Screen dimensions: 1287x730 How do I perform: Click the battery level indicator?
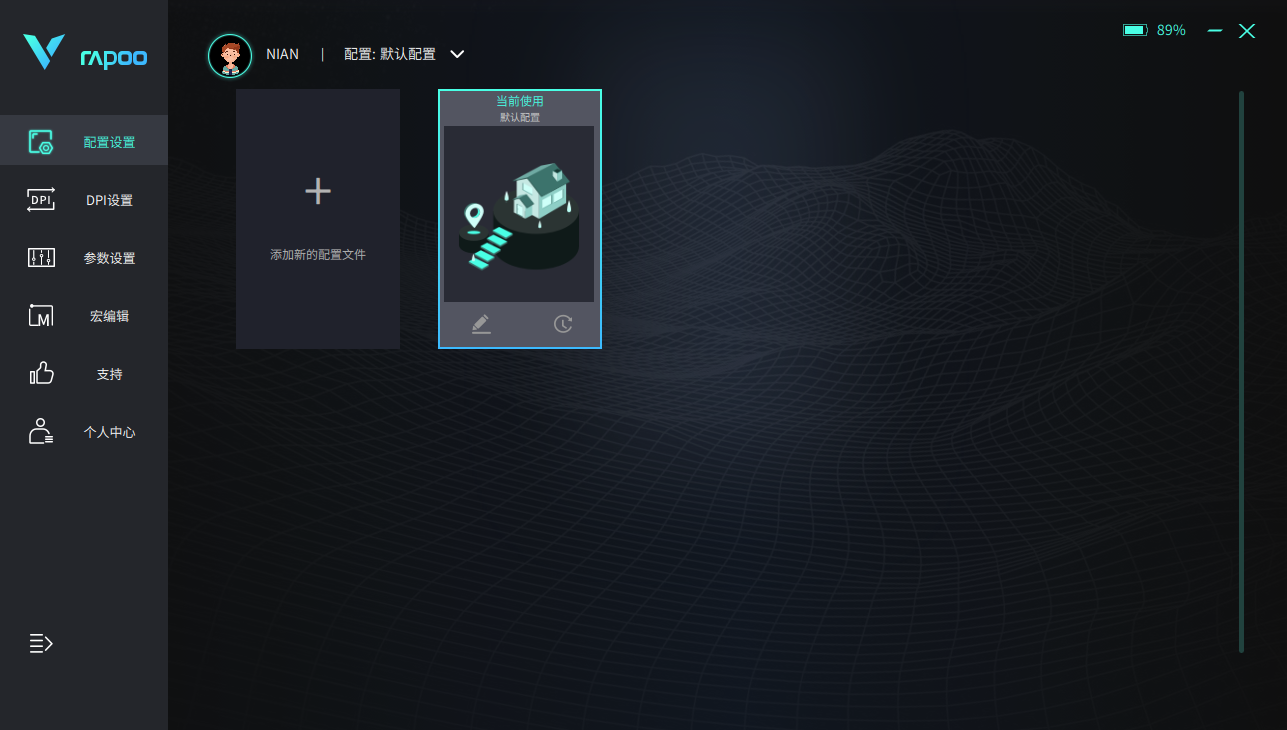click(x=1154, y=30)
